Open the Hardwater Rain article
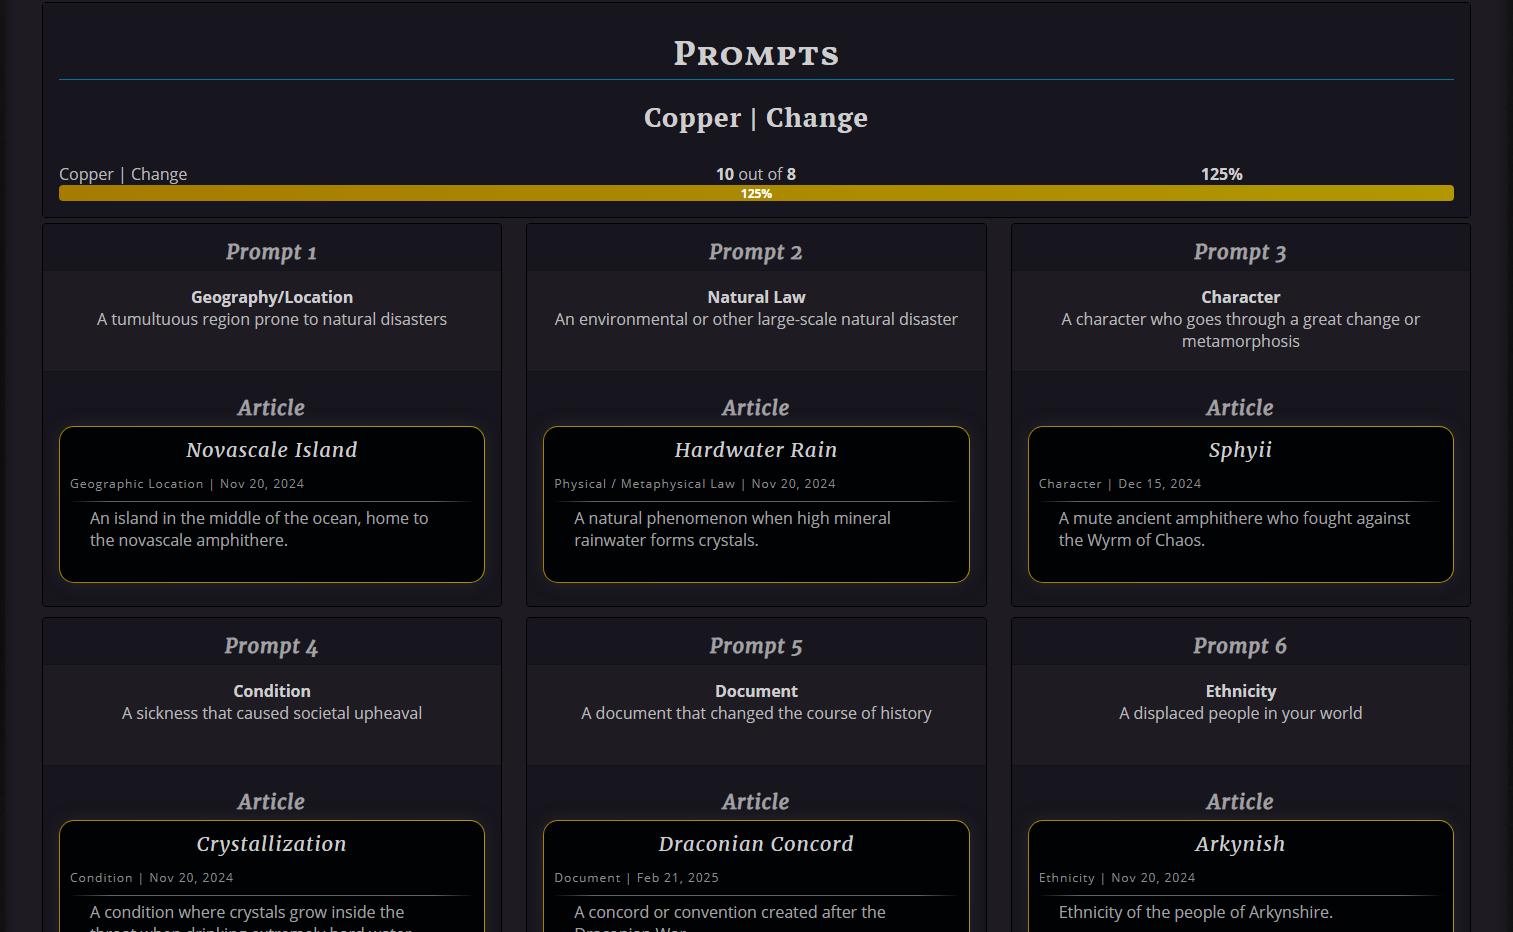The height and width of the screenshot is (932, 1513). click(755, 450)
